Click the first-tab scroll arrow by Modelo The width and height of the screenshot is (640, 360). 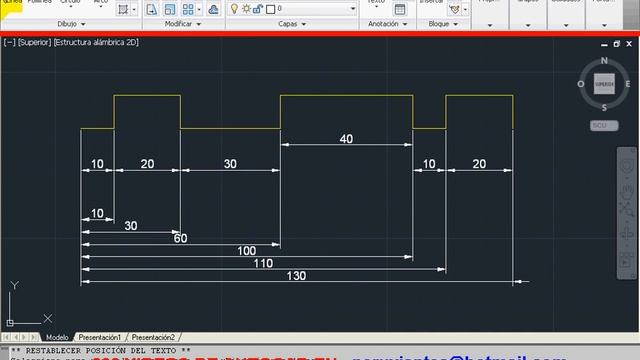tap(6, 337)
